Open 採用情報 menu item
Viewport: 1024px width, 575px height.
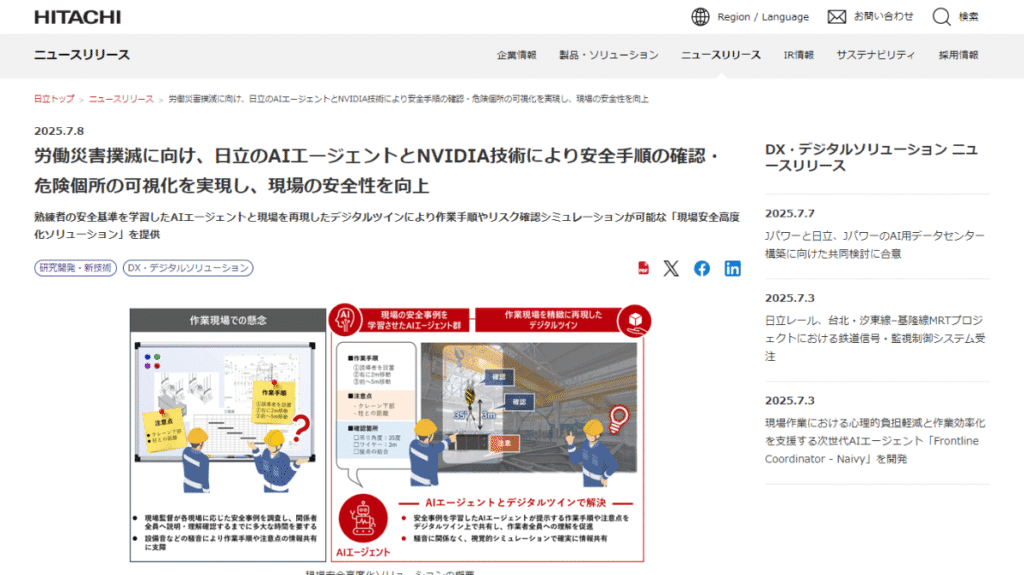(959, 55)
